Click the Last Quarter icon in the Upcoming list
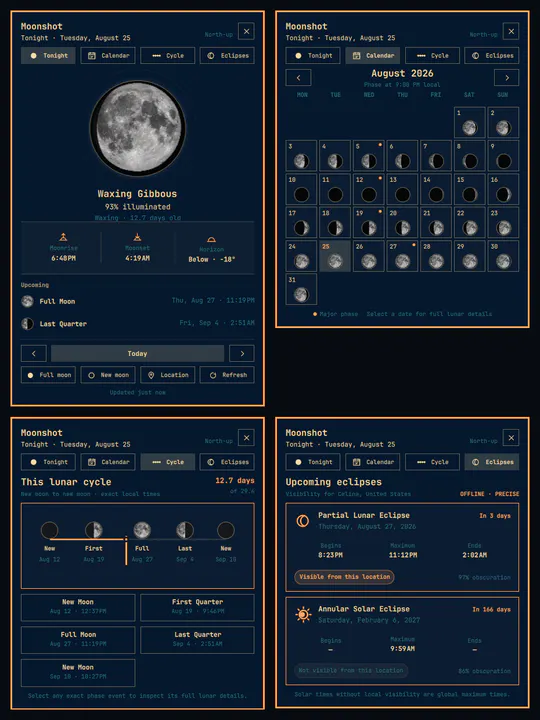Image resolution: width=540 pixels, height=720 pixels. click(28, 324)
